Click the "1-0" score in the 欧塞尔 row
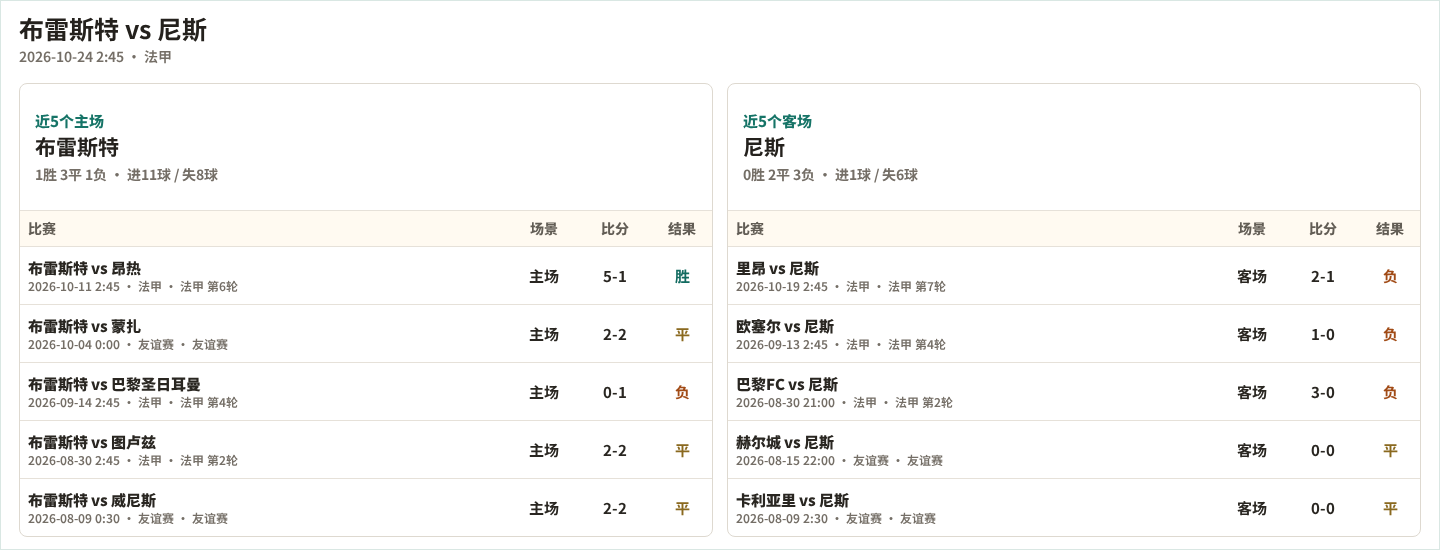The height and width of the screenshot is (550, 1440). pyautogui.click(x=1323, y=334)
